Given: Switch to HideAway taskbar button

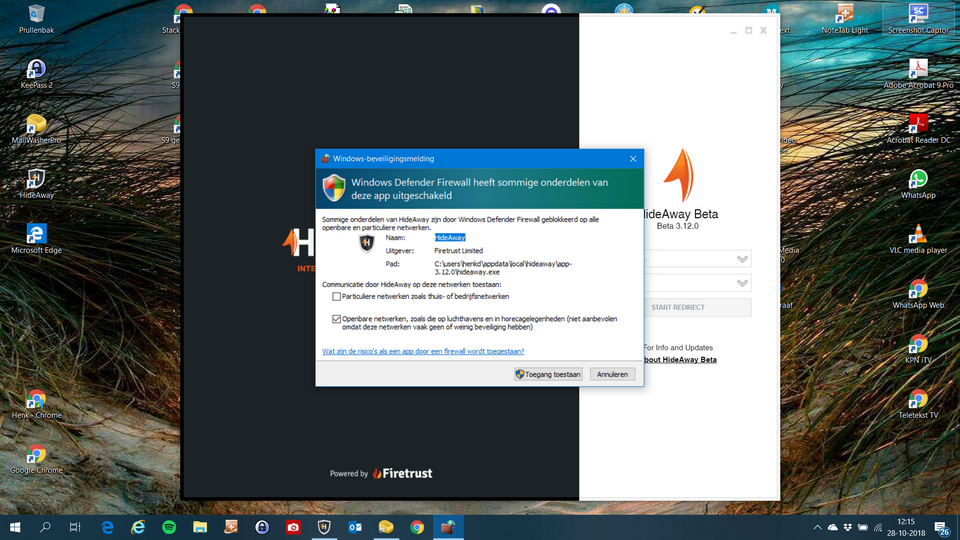Looking at the screenshot, I should [x=324, y=527].
